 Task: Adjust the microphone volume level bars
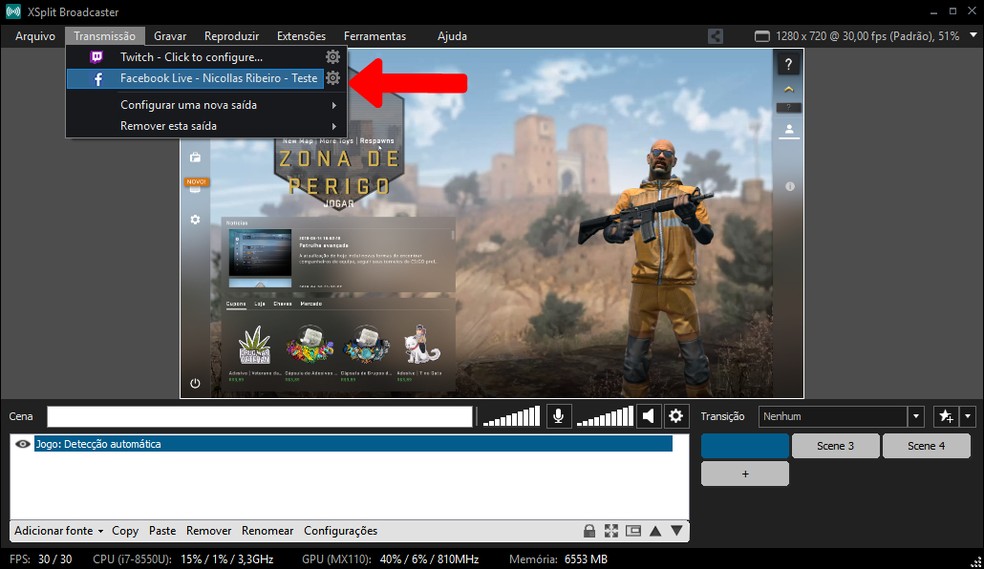point(511,416)
